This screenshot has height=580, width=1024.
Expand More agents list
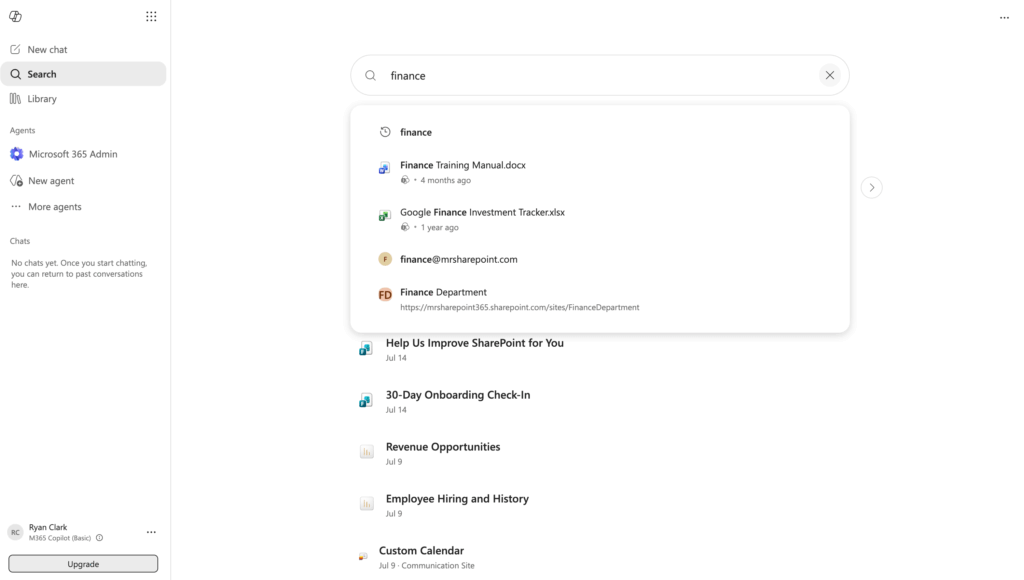(x=84, y=206)
